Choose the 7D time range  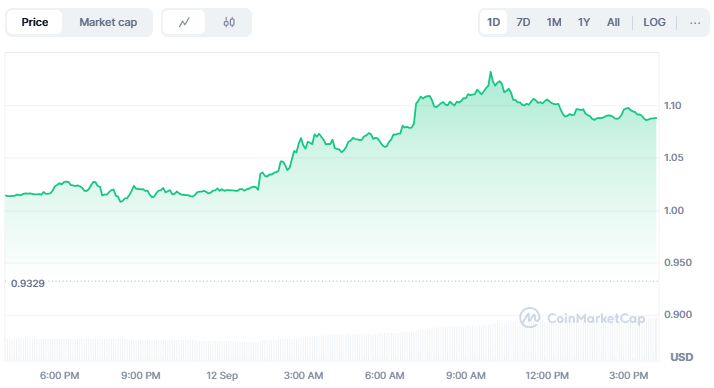523,22
